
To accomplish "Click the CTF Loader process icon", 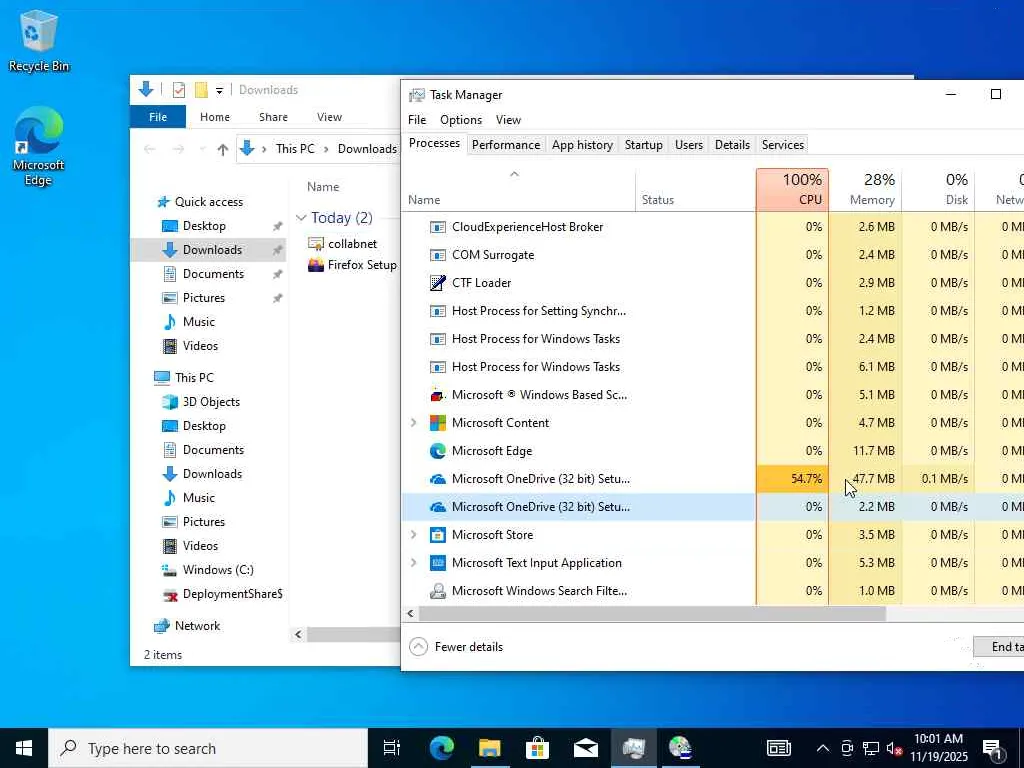I will point(438,283).
